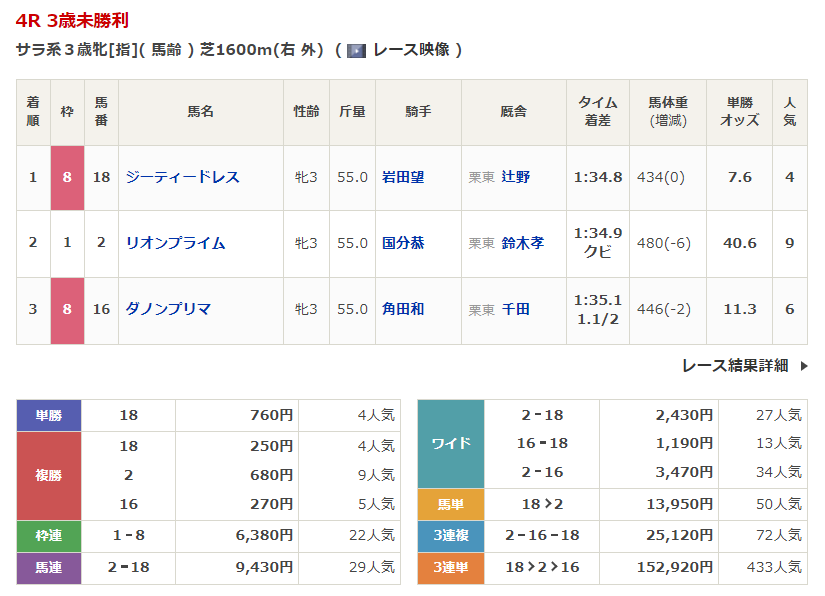Click on jockey 国分恭
Image resolution: width=825 pixels, height=596 pixels.
click(403, 243)
